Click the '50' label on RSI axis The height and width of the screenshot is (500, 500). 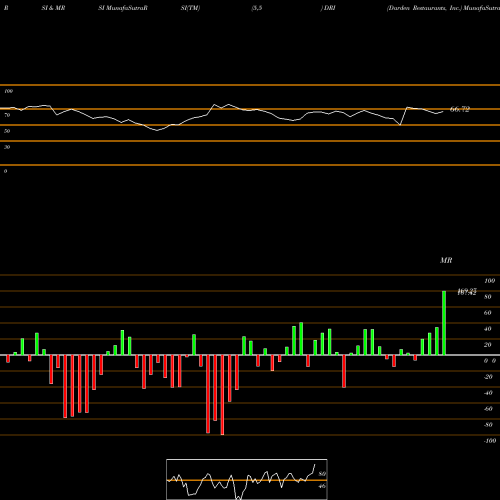tap(7, 131)
